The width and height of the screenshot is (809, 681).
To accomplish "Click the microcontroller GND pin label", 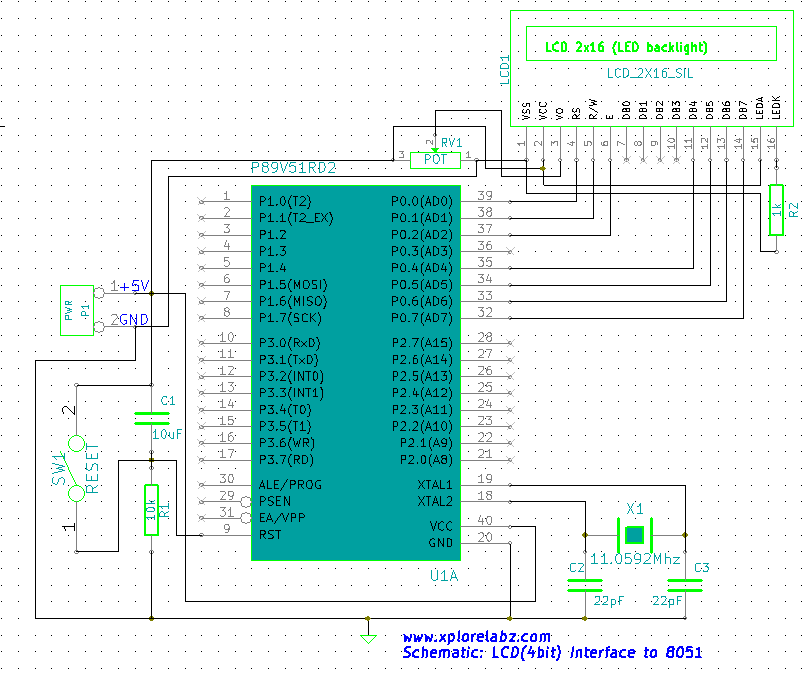I will coord(441,543).
